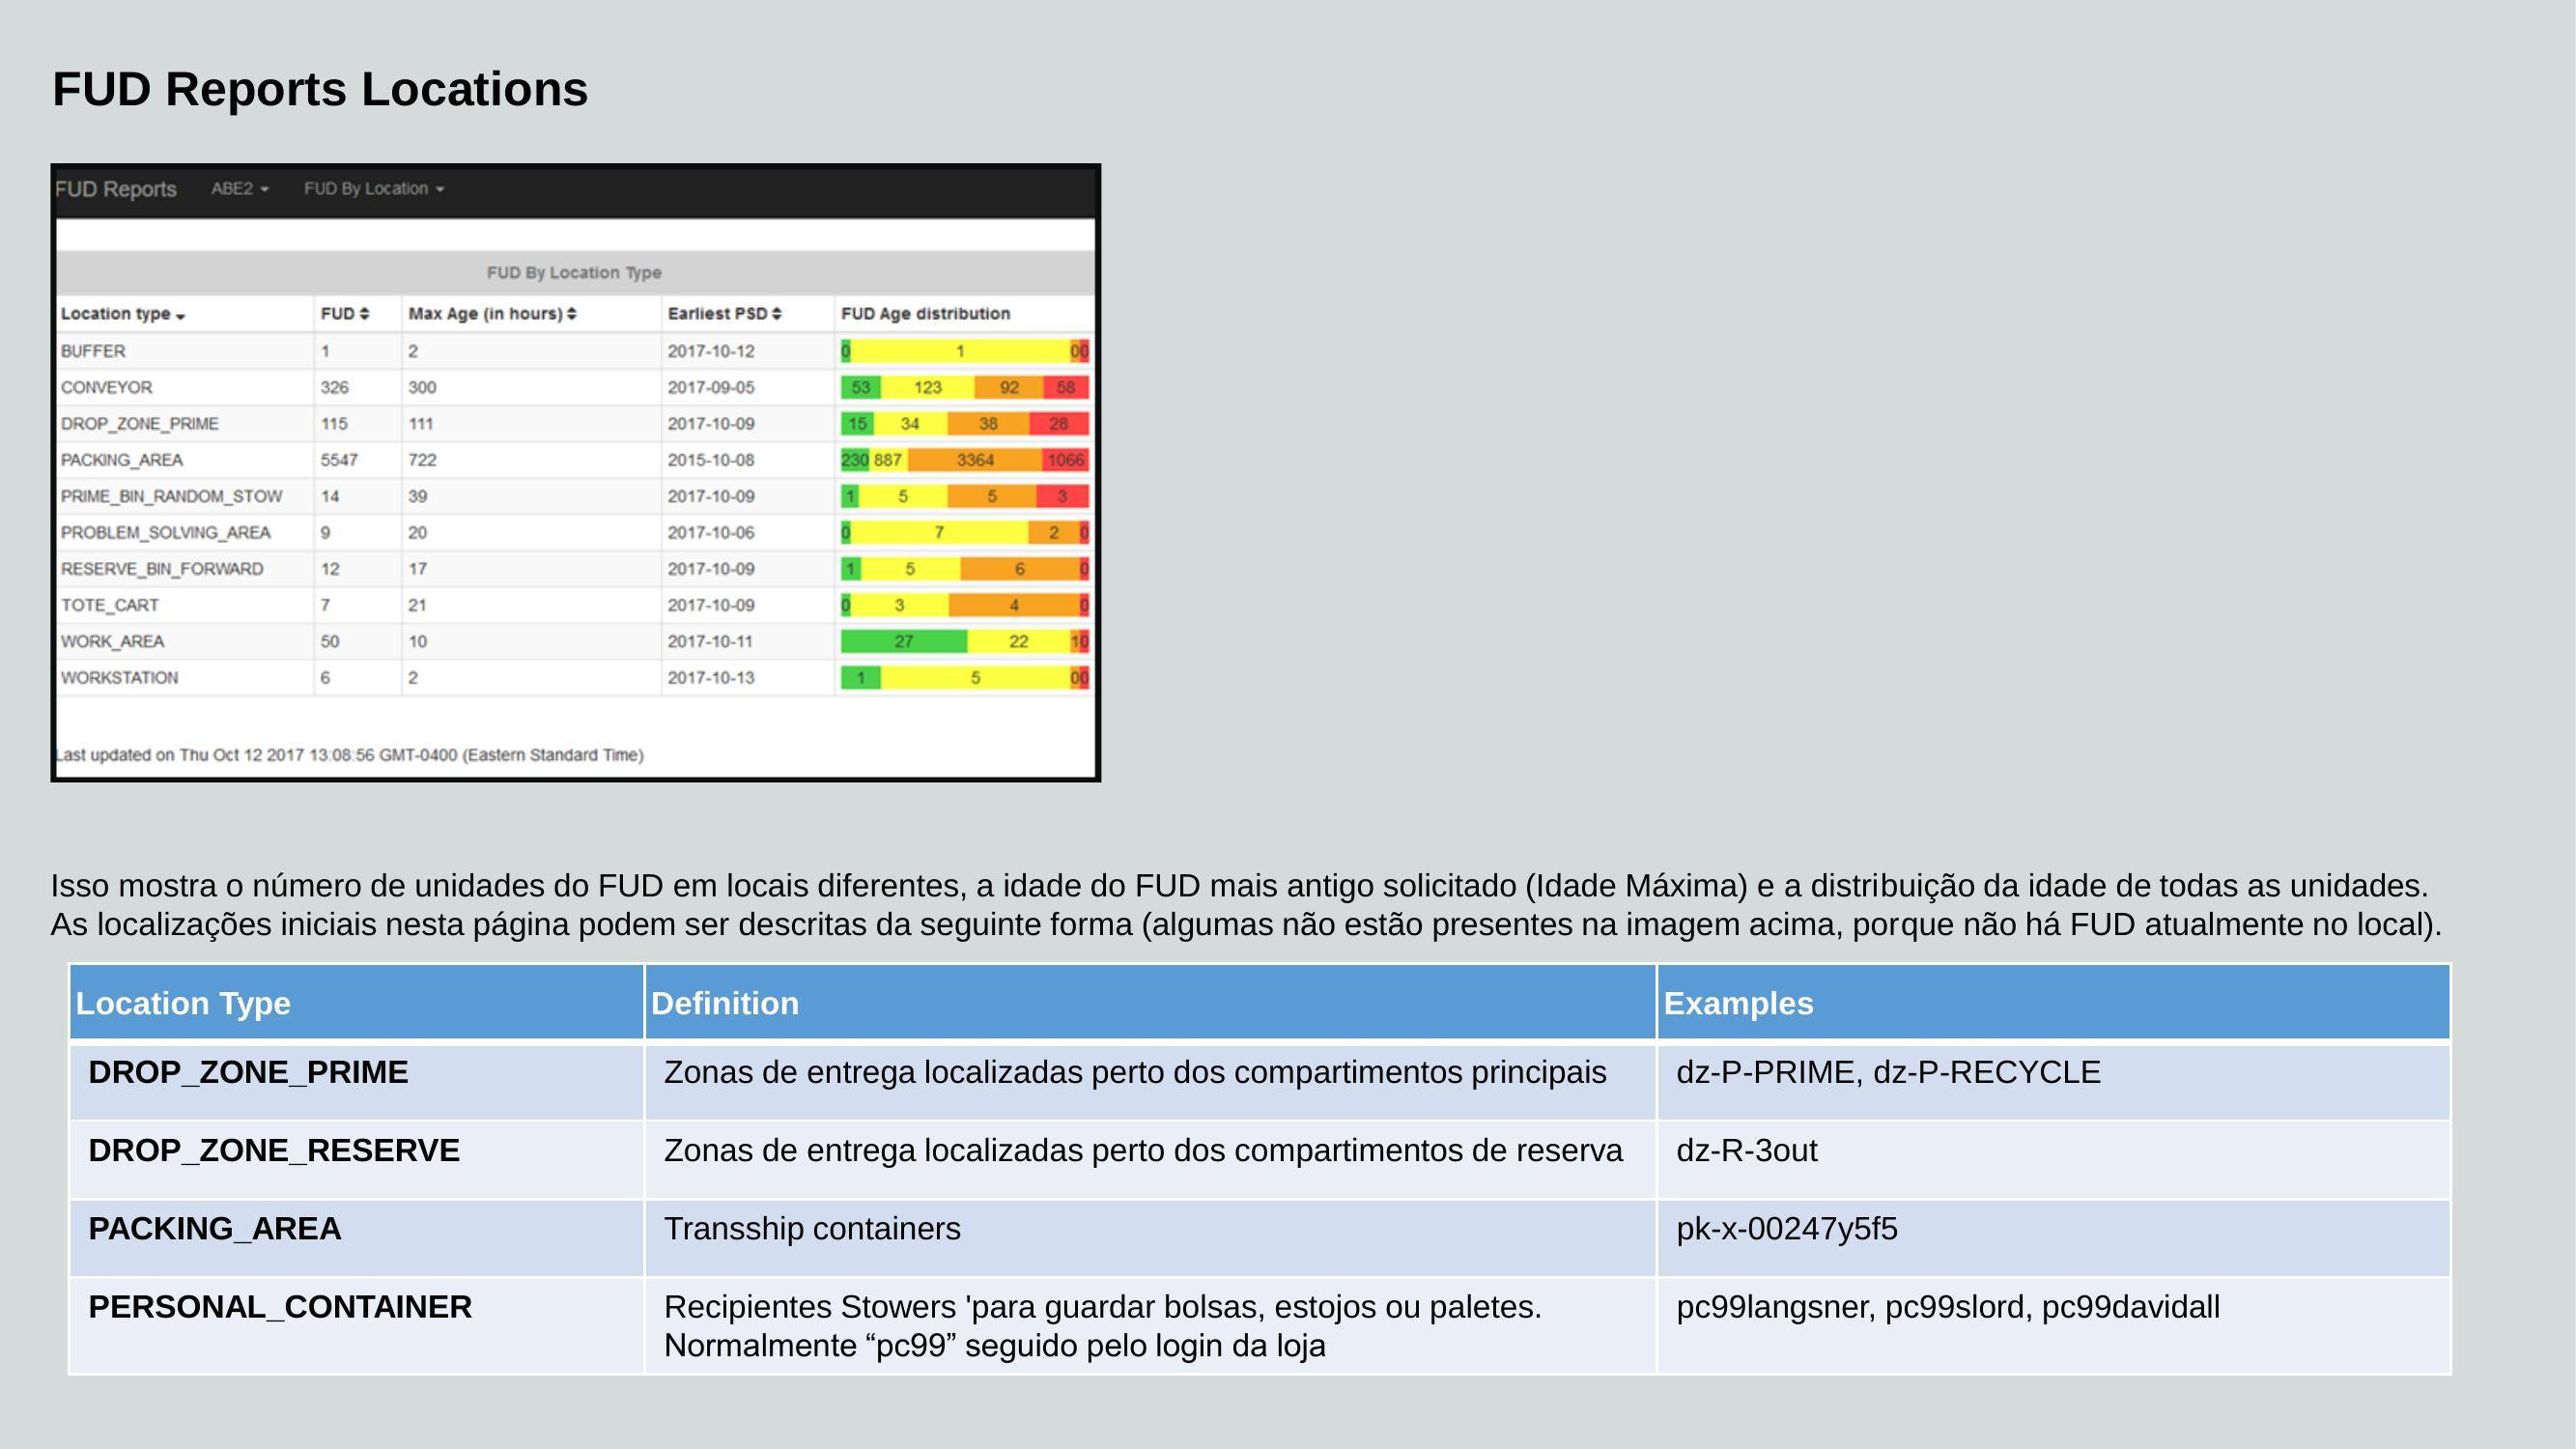2576x1449 pixels.
Task: Sort by Earliest PSD column header
Action: [x=724, y=314]
